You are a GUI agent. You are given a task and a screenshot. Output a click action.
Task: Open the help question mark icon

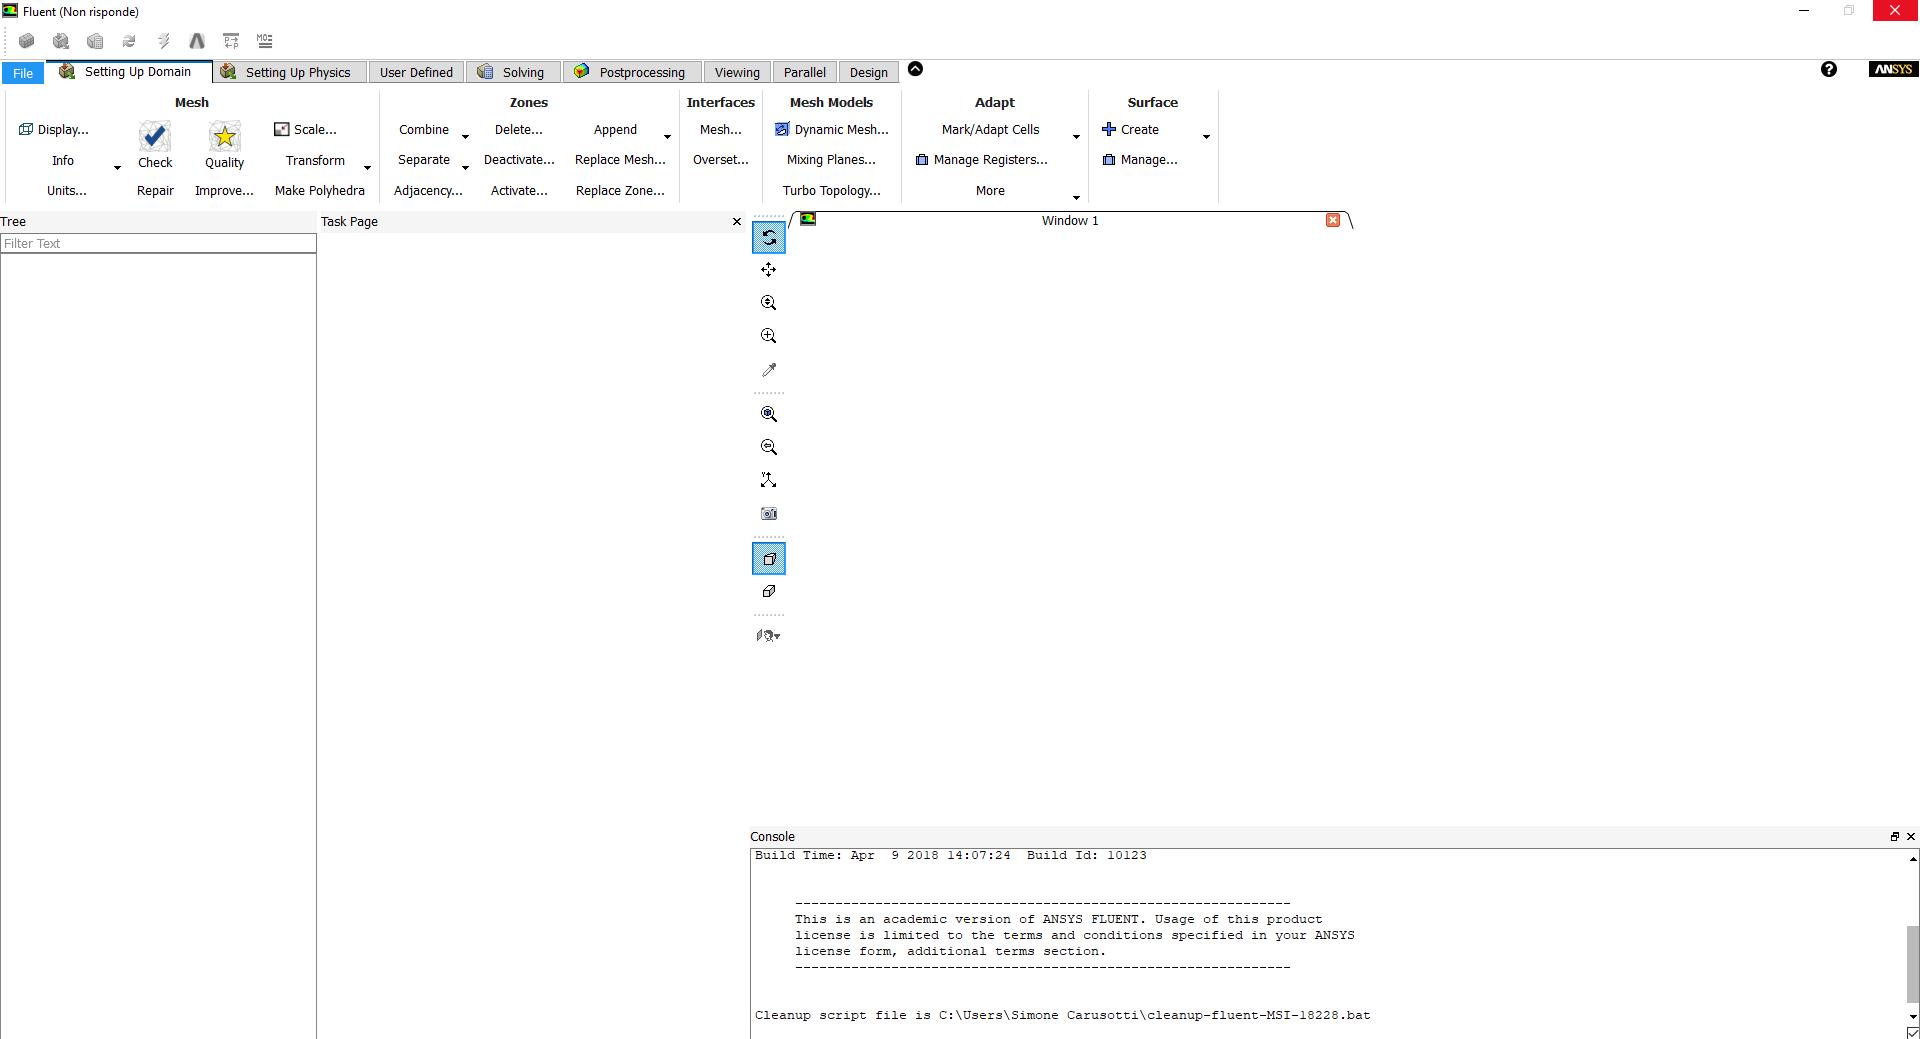[1829, 69]
